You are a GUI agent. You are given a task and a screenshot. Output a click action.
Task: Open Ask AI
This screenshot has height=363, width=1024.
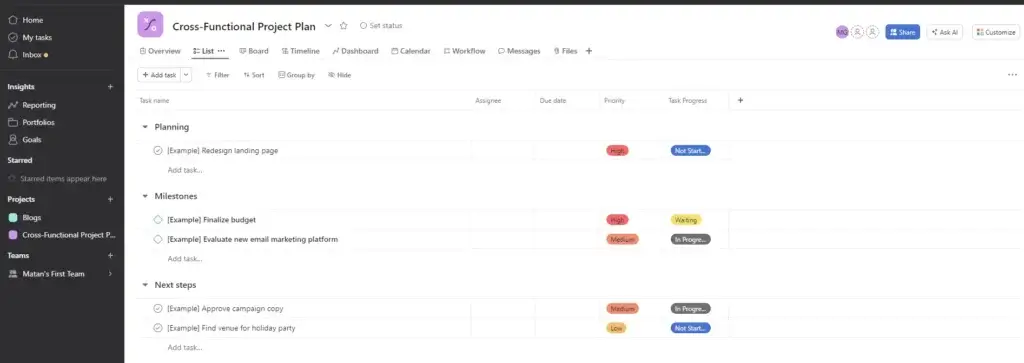click(944, 32)
